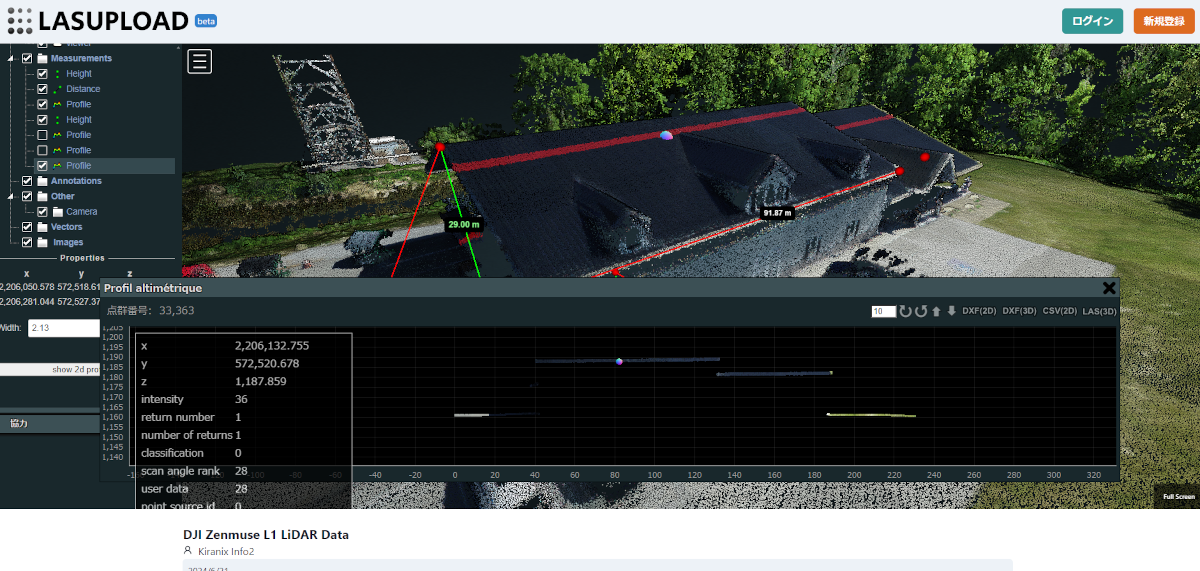
Task: Select the Camera tree item
Action: click(x=82, y=212)
